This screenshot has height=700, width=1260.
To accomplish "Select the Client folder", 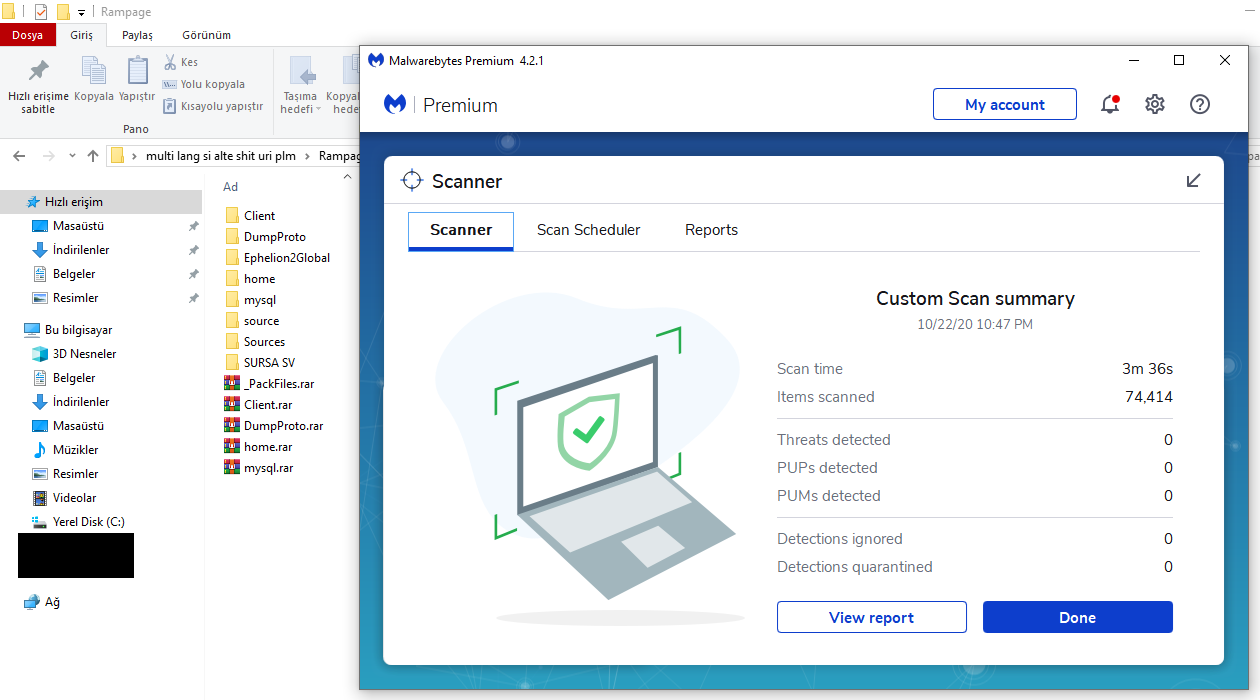I will pyautogui.click(x=250, y=216).
